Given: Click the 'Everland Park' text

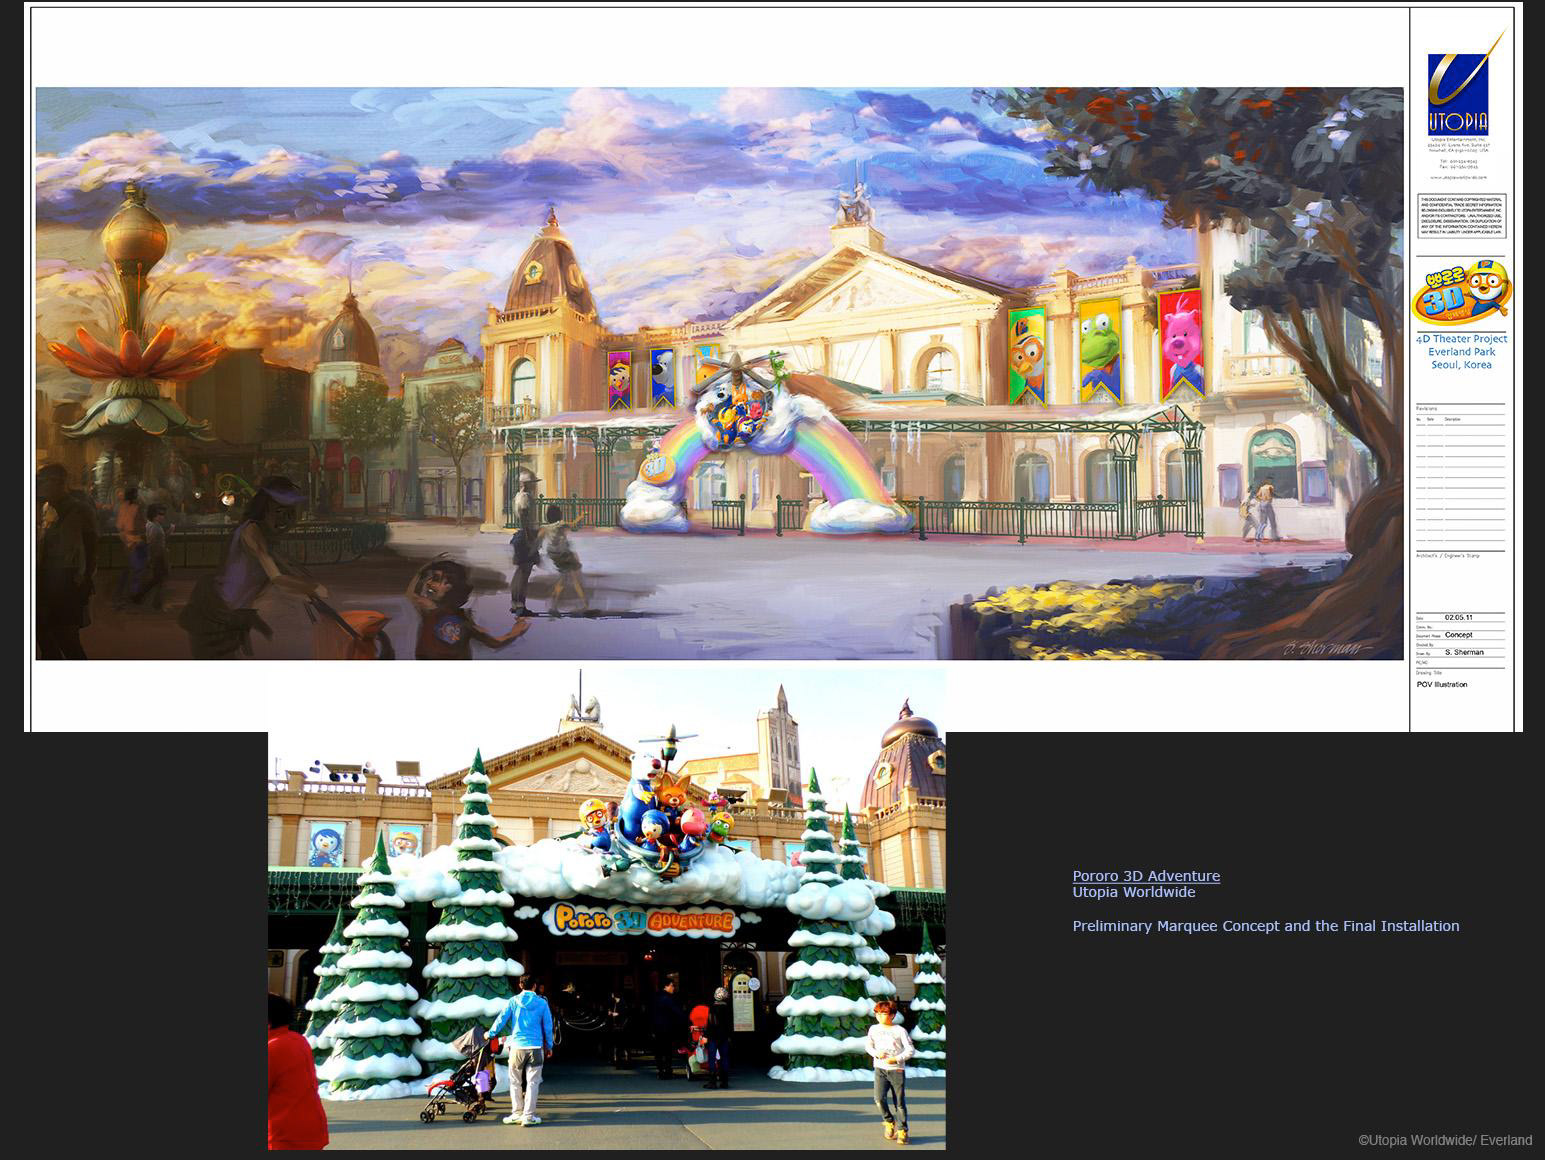Looking at the screenshot, I should pyautogui.click(x=1461, y=352).
